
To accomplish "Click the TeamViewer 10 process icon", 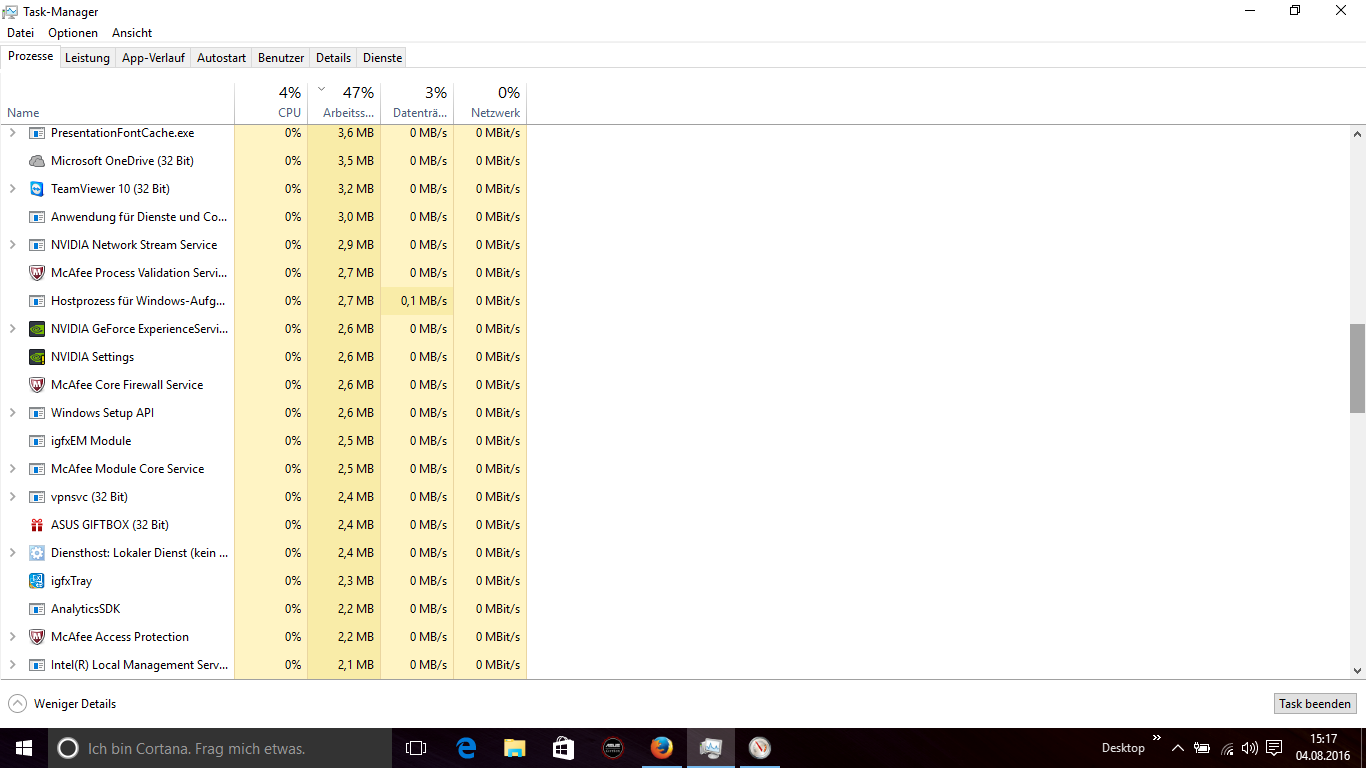I will click(x=37, y=189).
